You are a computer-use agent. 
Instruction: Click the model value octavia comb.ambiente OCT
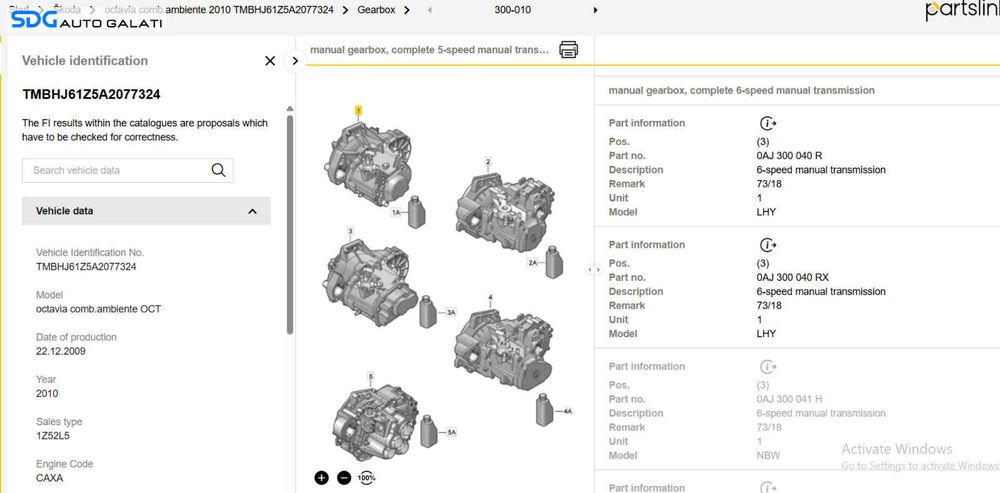(99, 309)
